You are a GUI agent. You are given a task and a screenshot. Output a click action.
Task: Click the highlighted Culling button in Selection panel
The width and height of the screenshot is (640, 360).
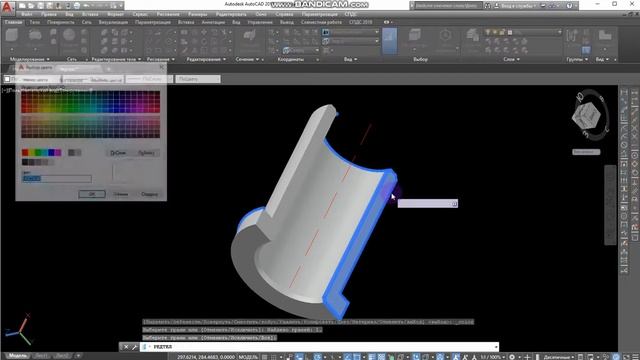389,41
